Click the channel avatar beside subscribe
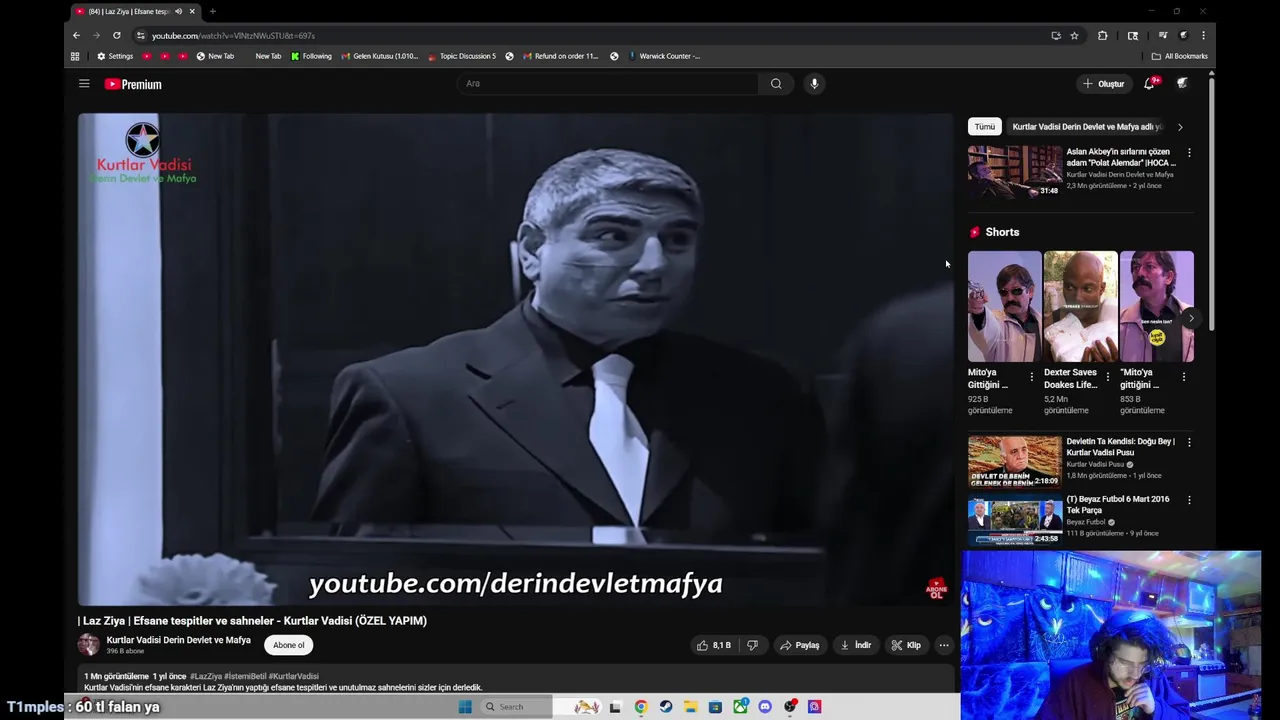This screenshot has width=1280, height=720. pyautogui.click(x=89, y=645)
